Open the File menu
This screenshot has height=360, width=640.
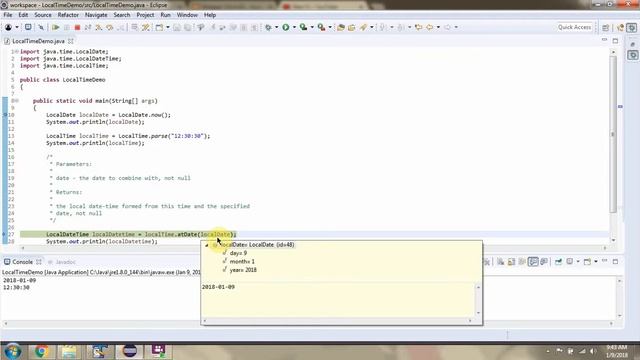click(x=8, y=15)
